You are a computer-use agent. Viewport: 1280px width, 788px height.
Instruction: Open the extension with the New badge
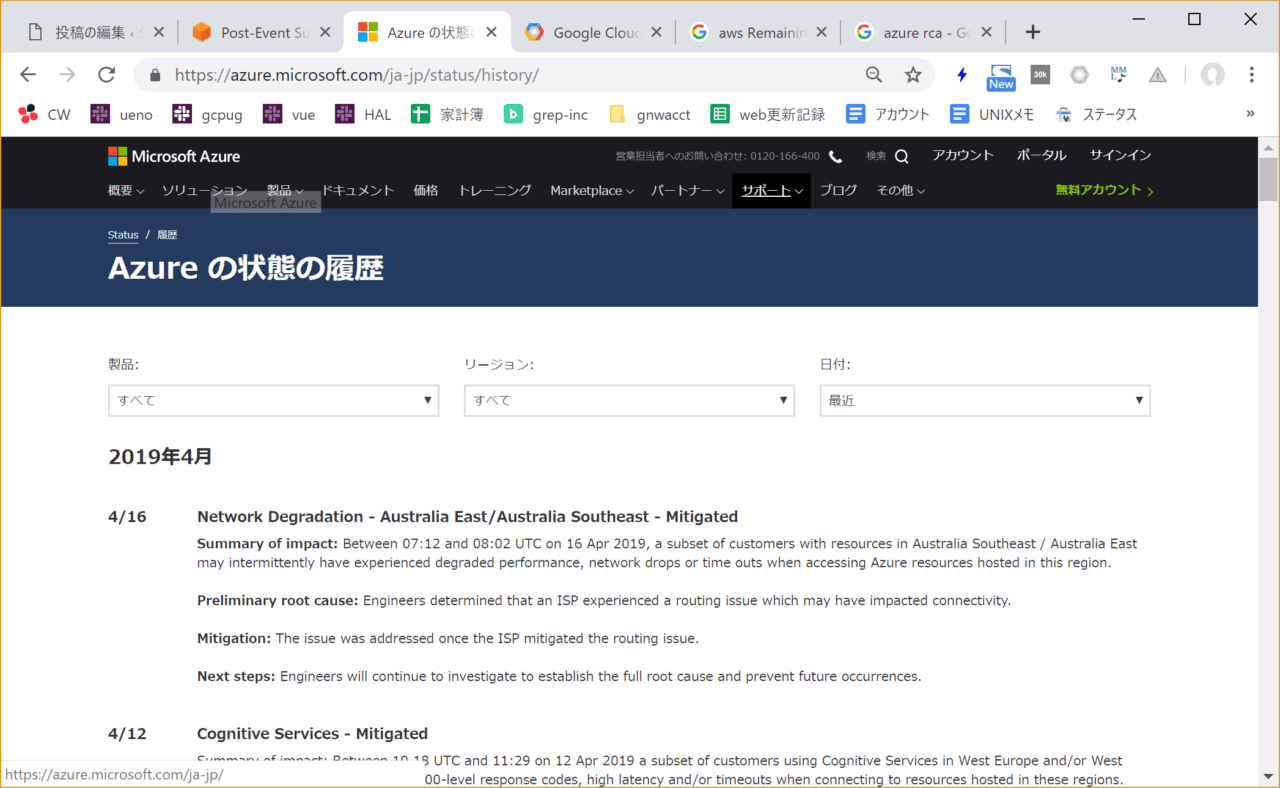[x=1001, y=76]
